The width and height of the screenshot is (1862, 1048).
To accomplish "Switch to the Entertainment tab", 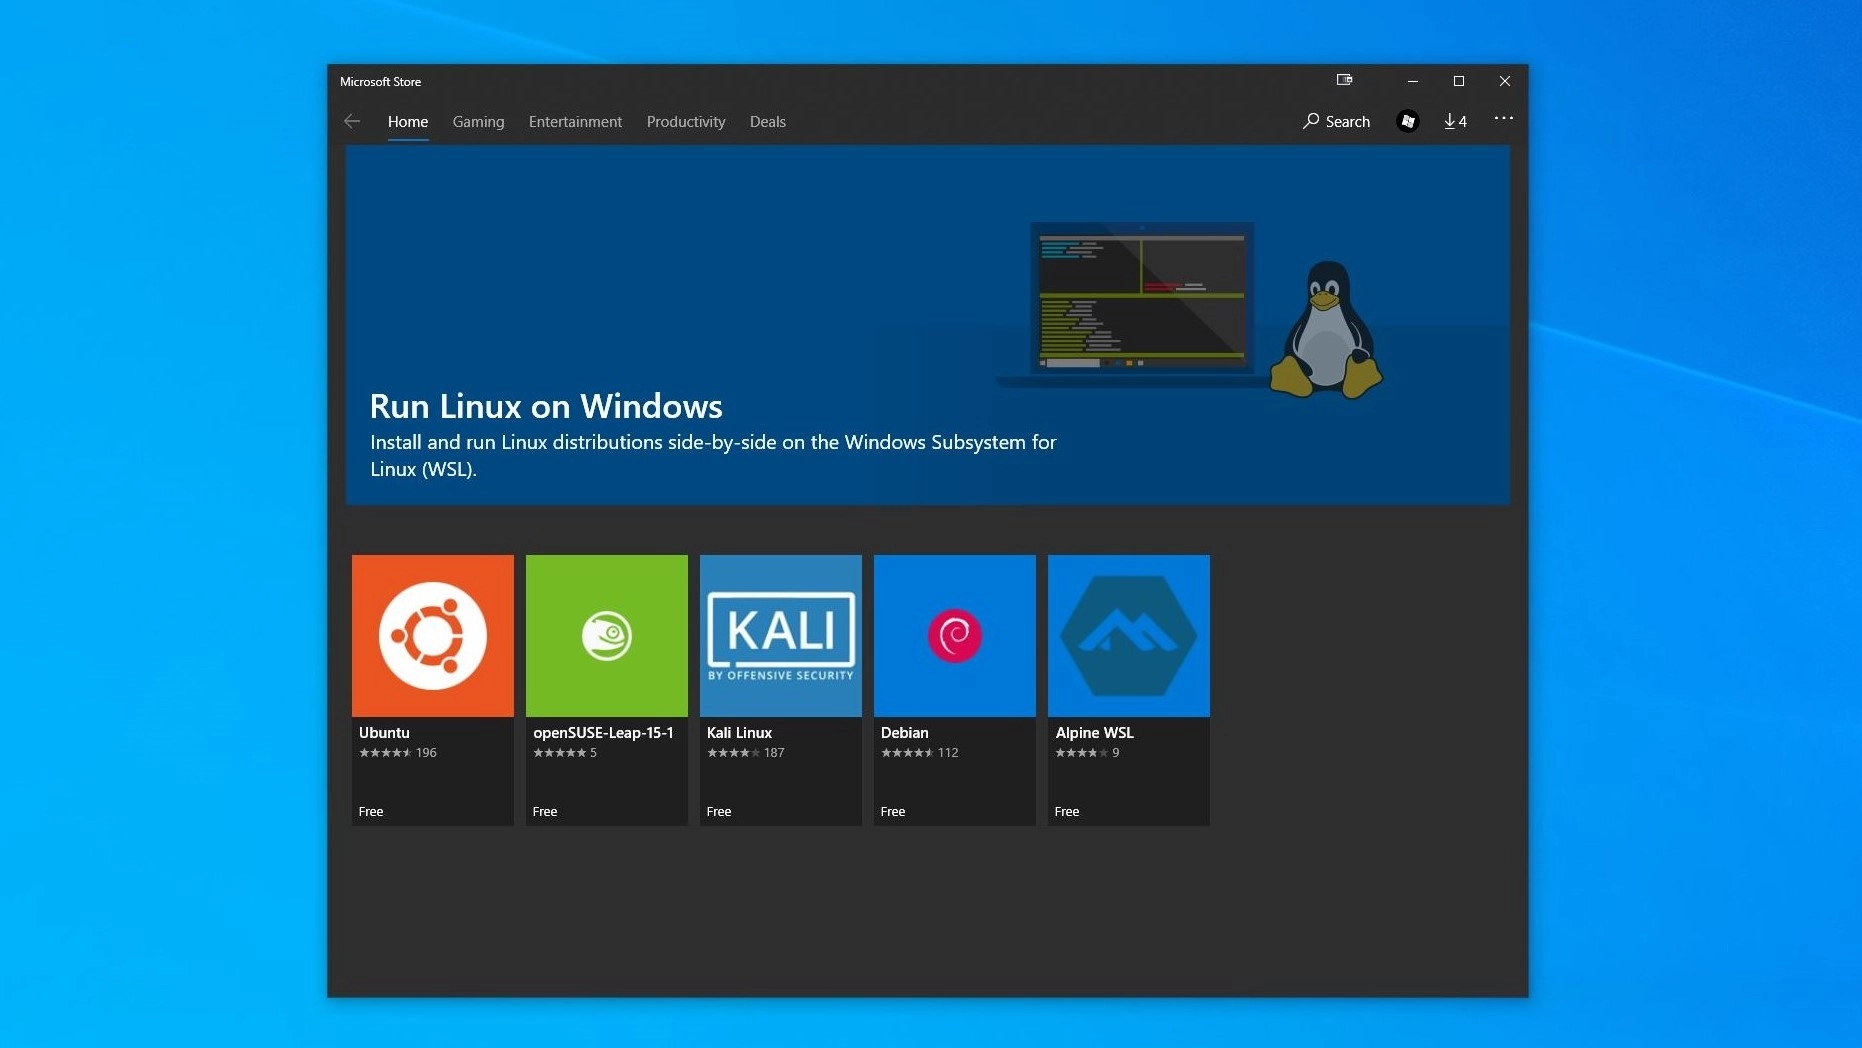I will (575, 121).
